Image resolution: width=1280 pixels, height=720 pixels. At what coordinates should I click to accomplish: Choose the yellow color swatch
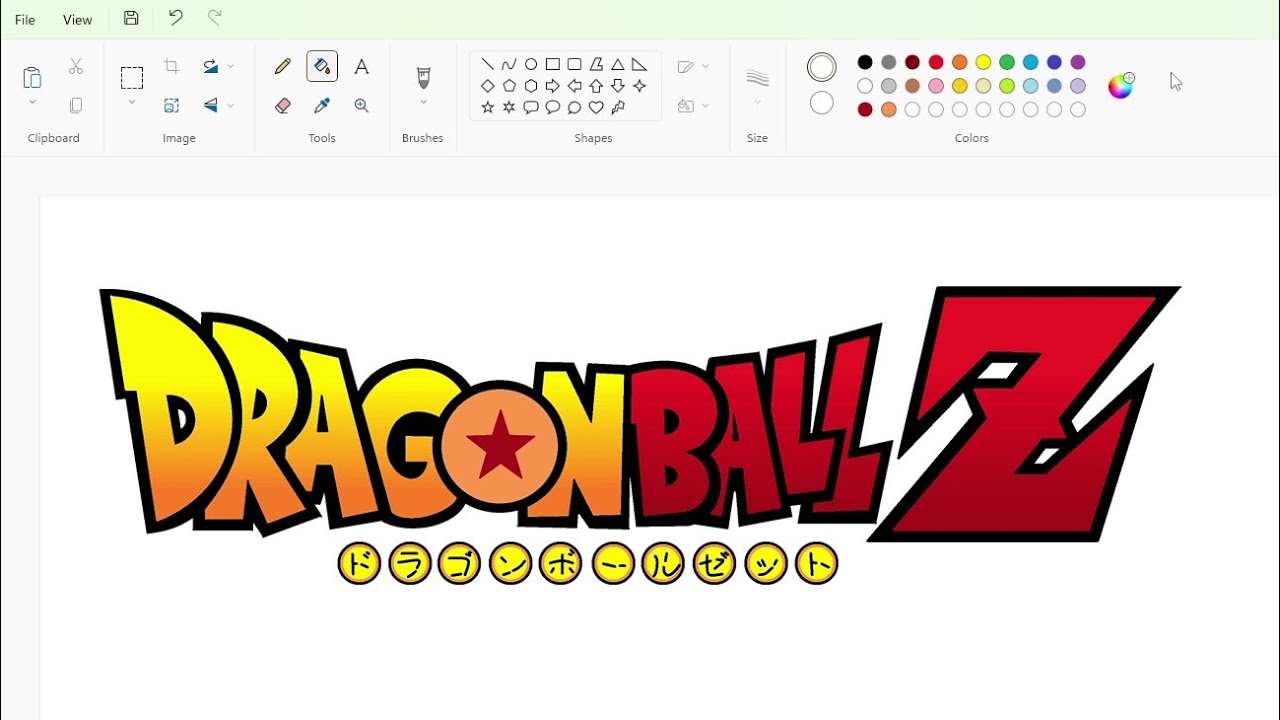pos(983,62)
